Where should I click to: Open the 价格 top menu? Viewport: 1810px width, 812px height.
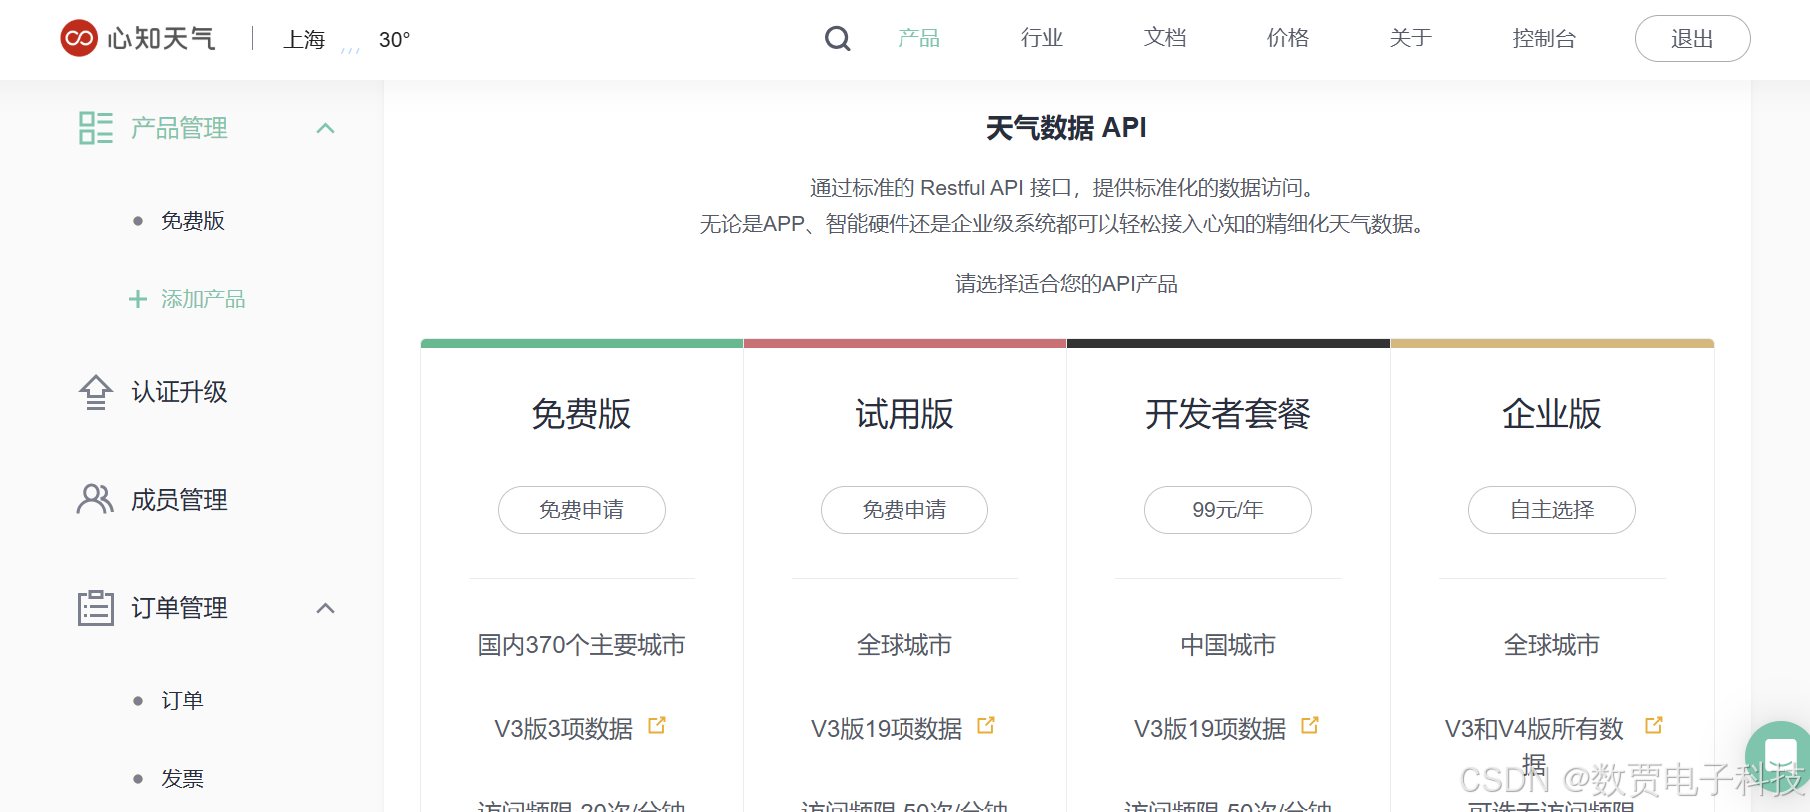(1288, 38)
